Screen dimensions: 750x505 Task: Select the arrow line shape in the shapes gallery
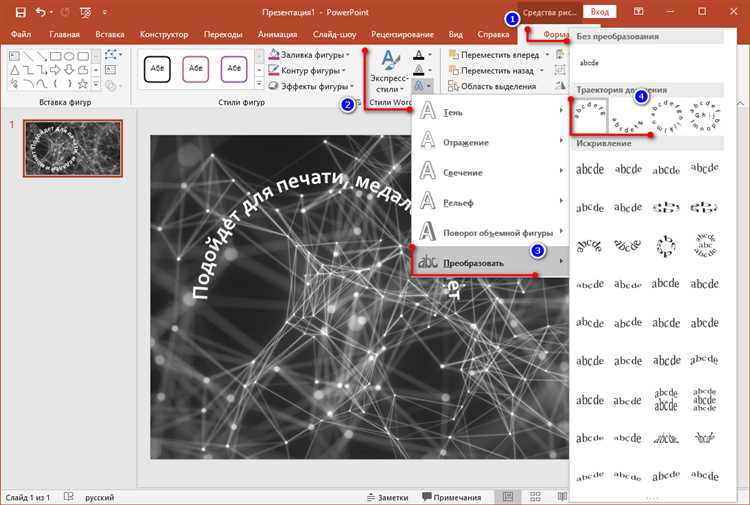pos(42,56)
